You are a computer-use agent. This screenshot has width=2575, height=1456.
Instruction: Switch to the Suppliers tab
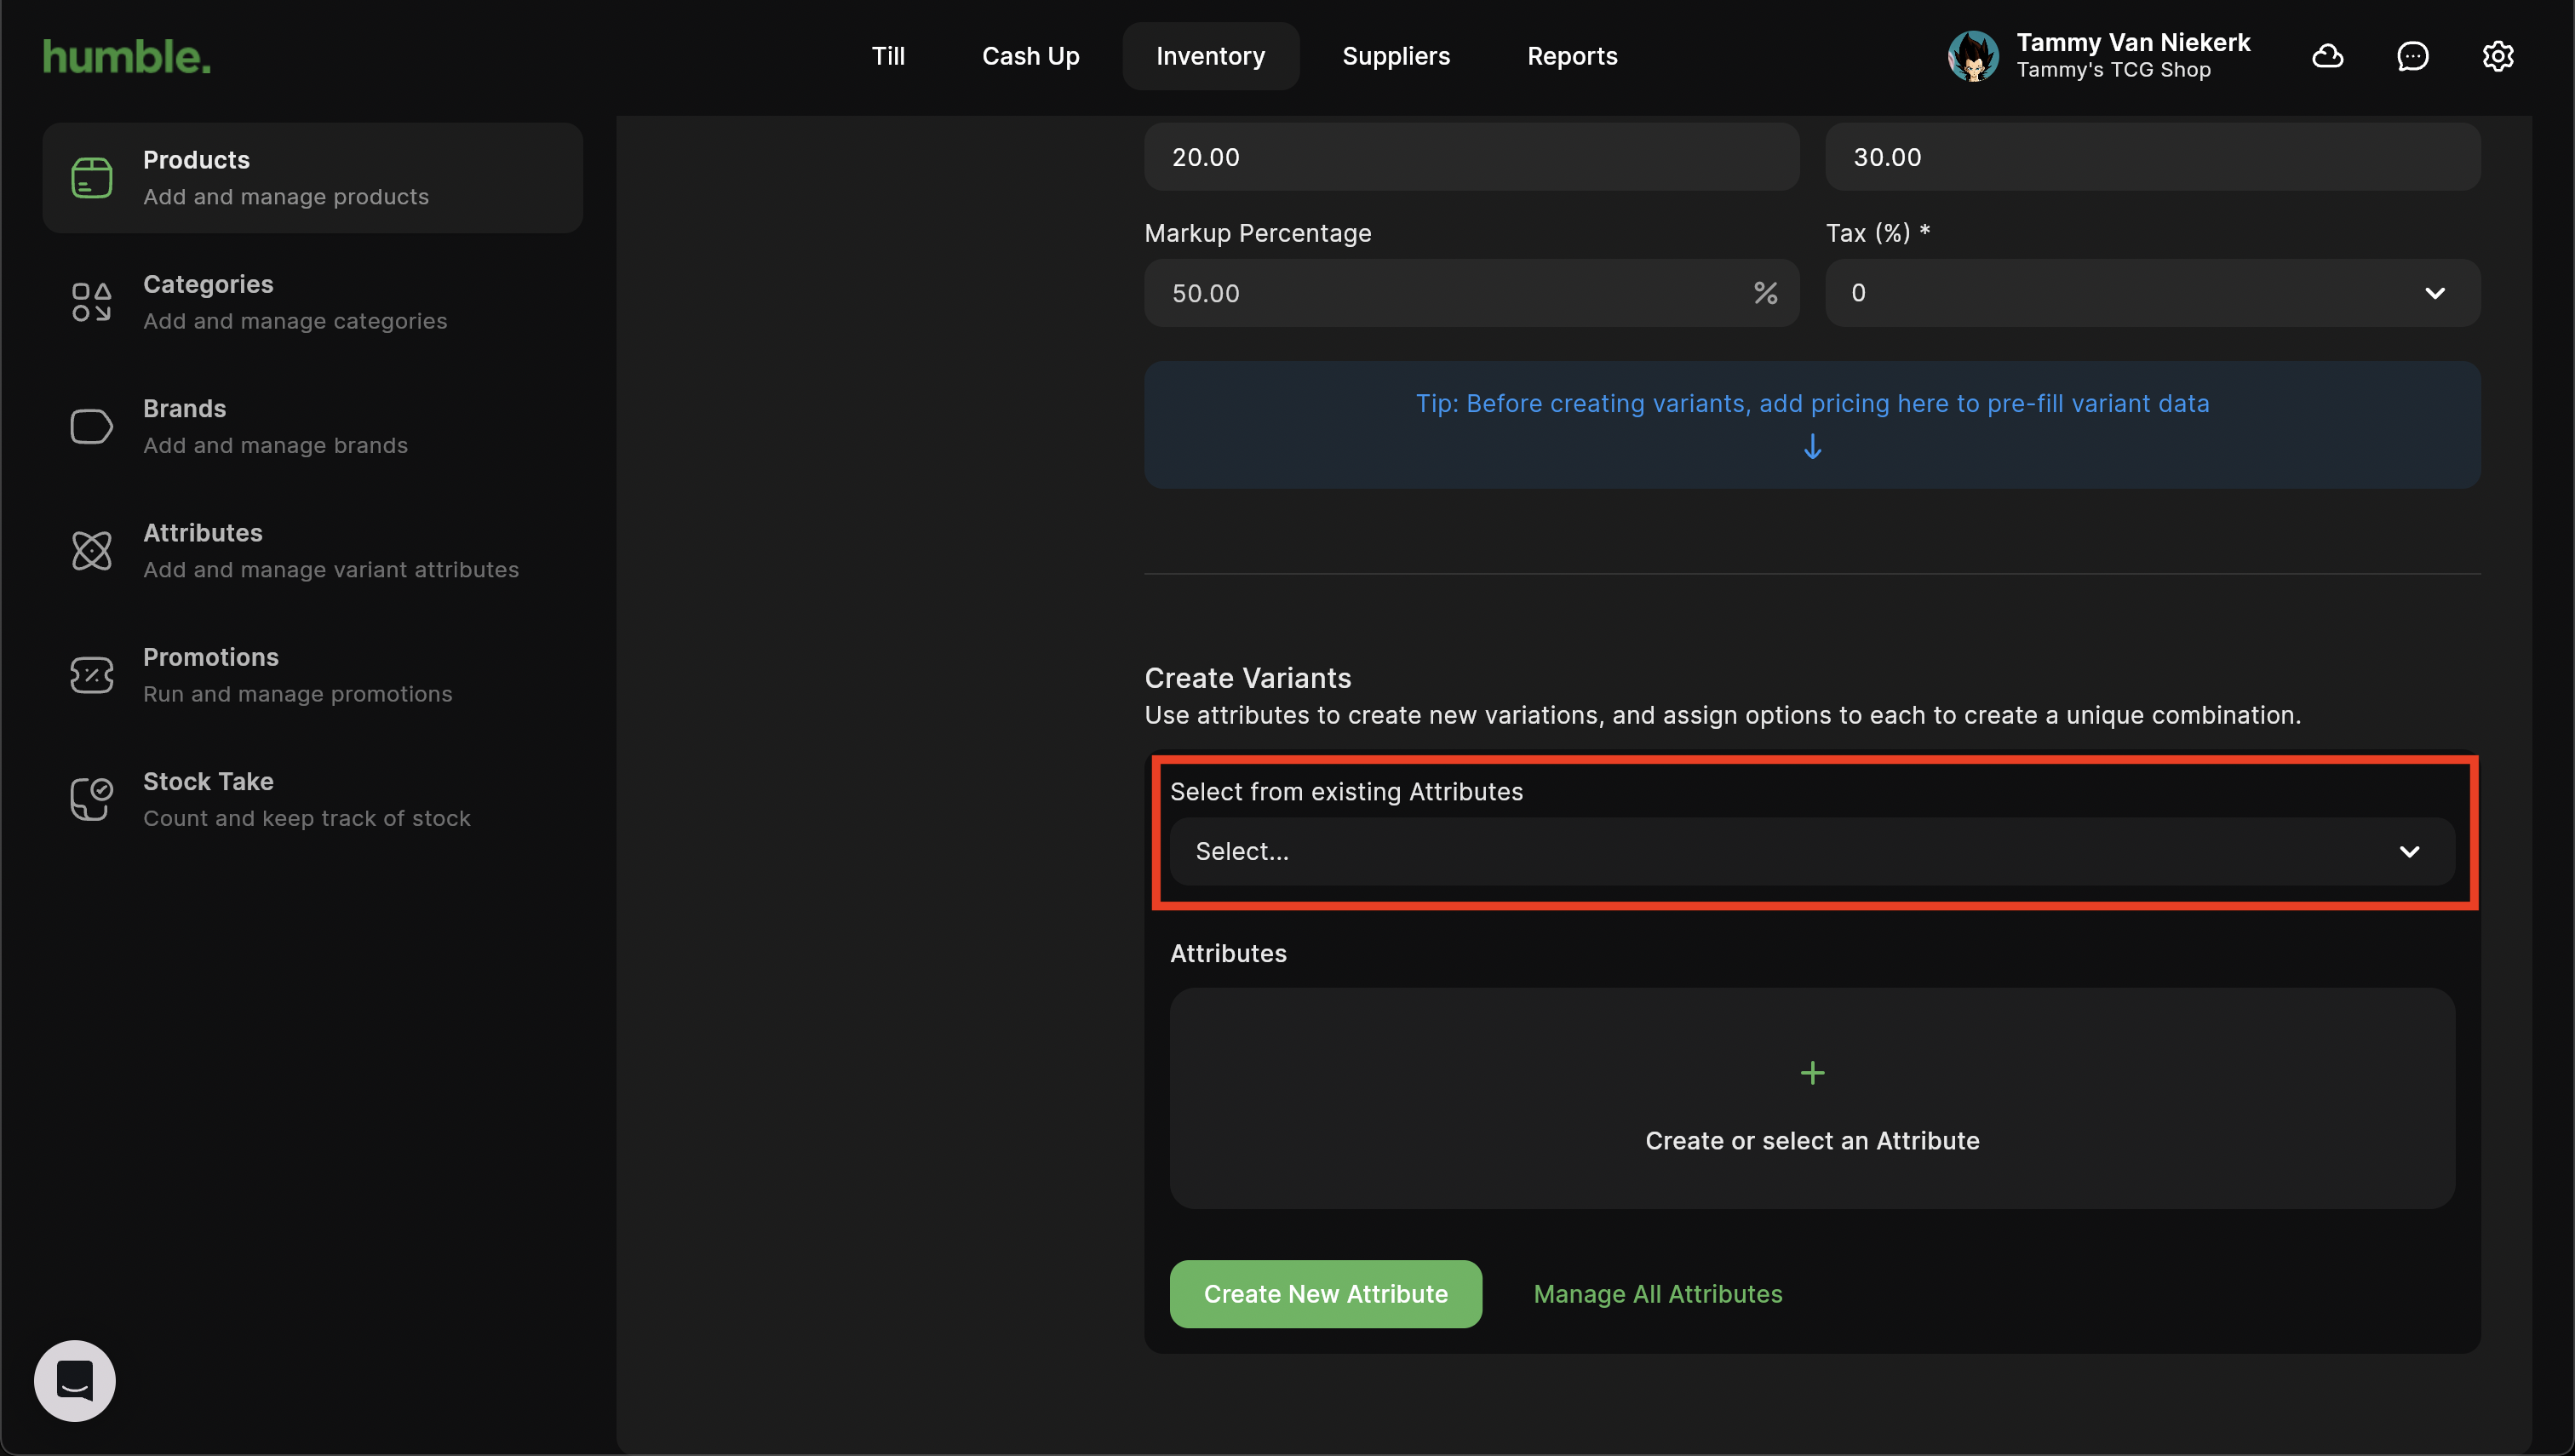click(1395, 56)
